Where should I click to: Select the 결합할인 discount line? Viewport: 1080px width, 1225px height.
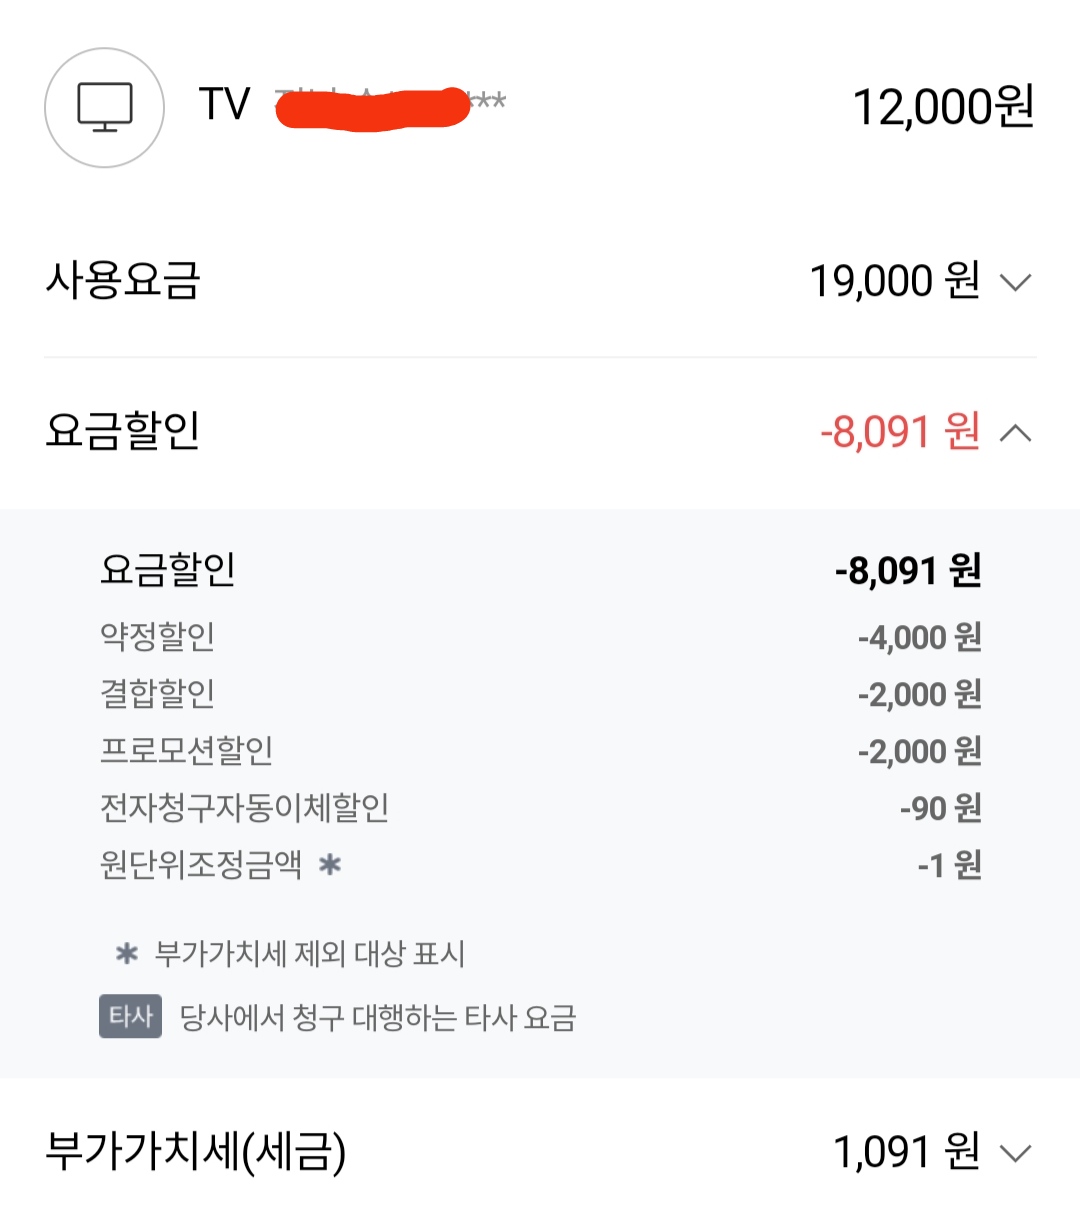point(158,694)
